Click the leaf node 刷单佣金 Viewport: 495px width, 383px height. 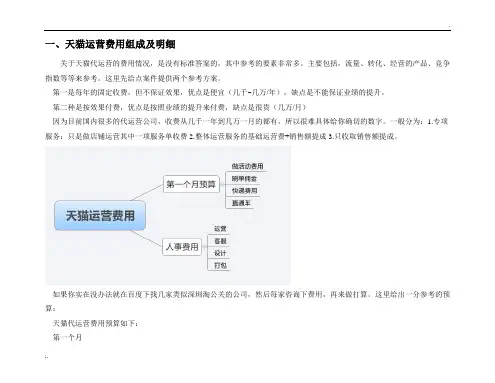tap(244, 179)
